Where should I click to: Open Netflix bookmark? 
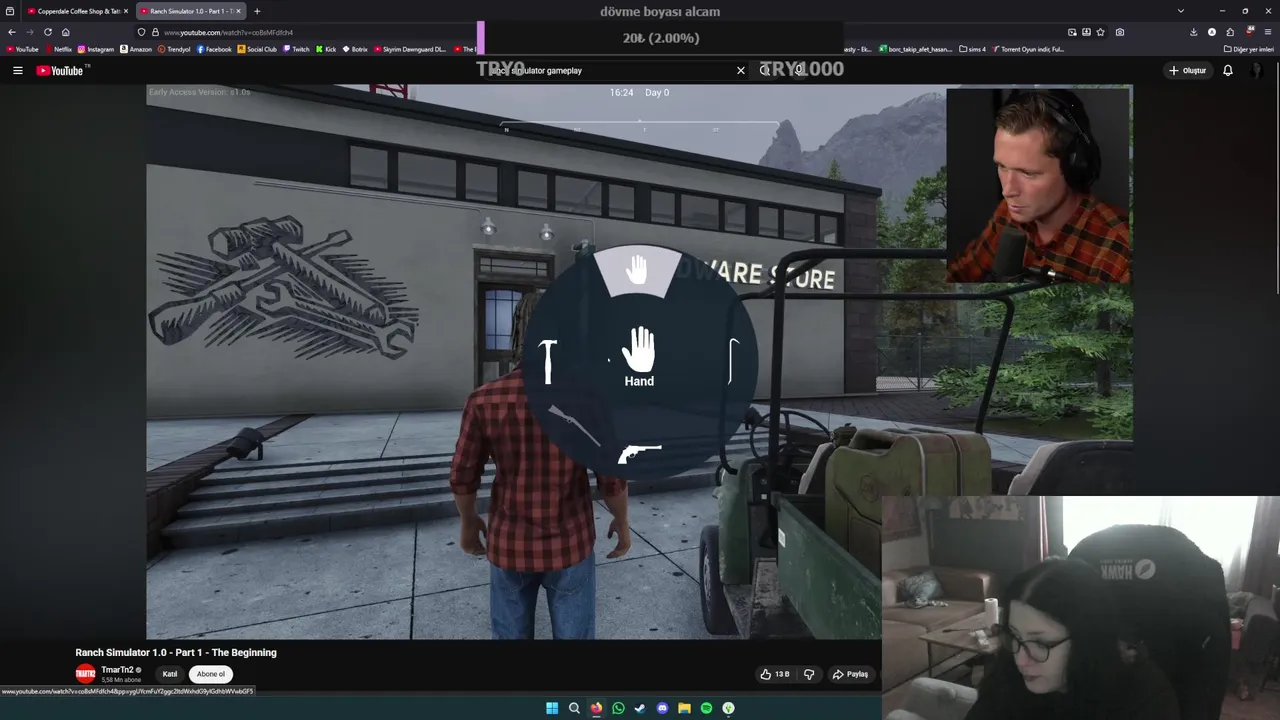point(58,49)
